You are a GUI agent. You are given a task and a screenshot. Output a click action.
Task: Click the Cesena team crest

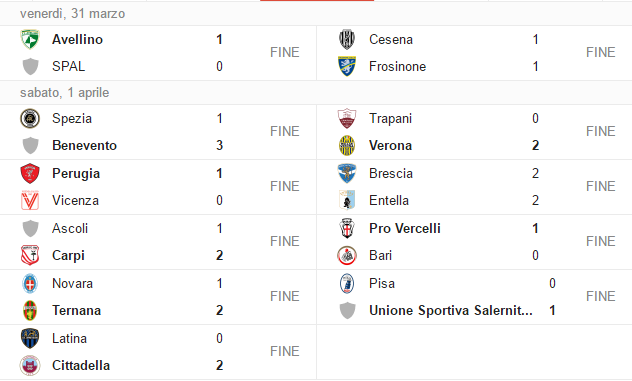coord(347,39)
